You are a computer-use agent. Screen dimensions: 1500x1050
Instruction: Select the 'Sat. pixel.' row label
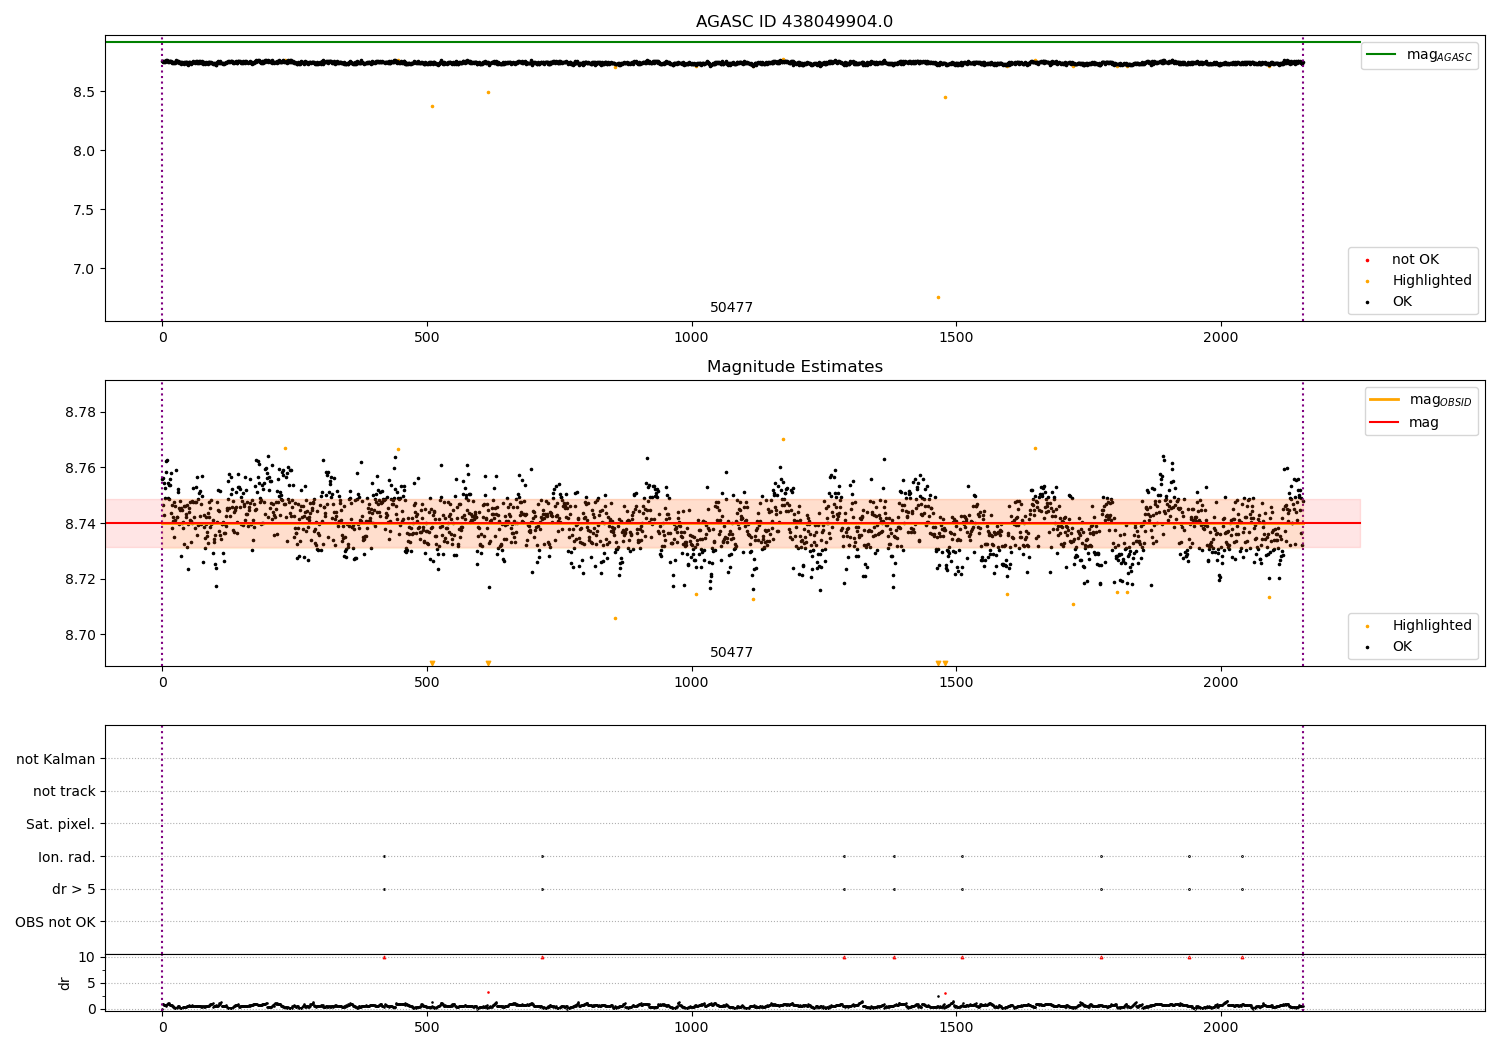[60, 825]
